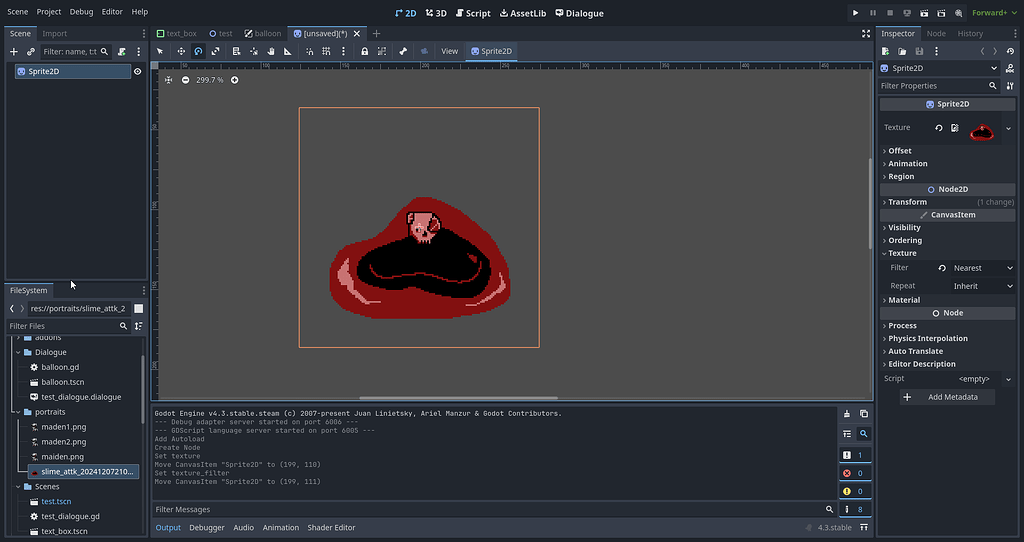Activate the Ruler Mode tool
The image size is (1024, 542).
287,51
